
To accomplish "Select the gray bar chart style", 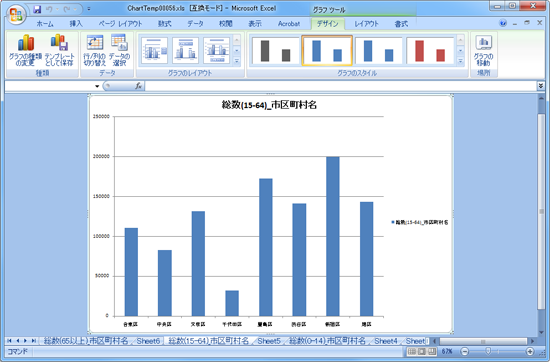I will pyautogui.click(x=275, y=51).
